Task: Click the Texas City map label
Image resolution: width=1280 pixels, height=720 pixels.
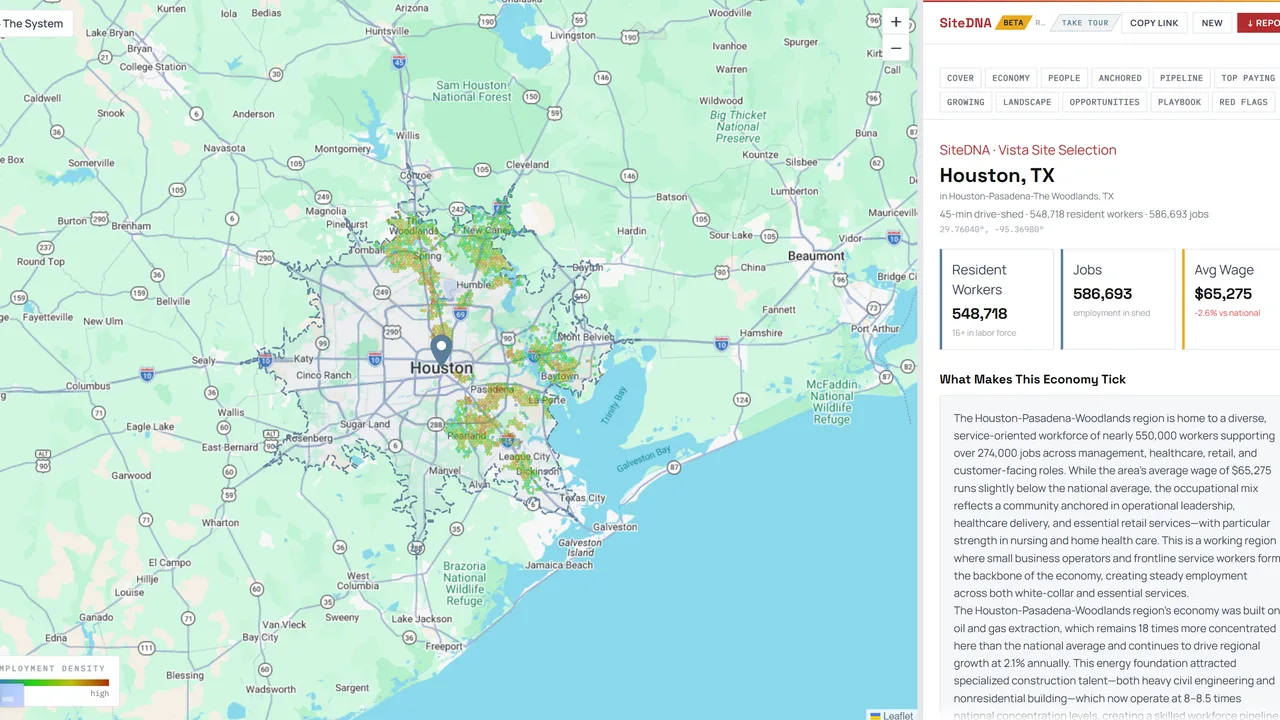Action: click(x=583, y=497)
